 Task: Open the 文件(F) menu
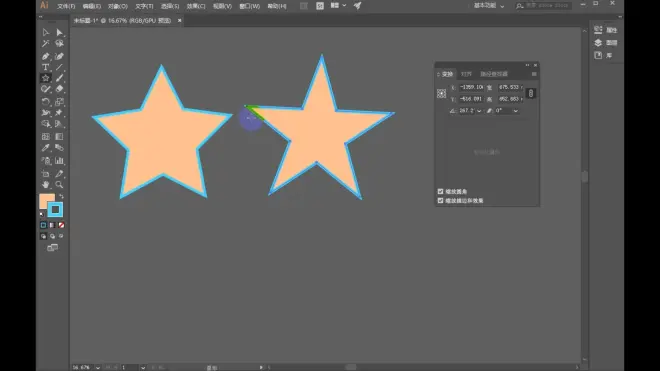66,6
